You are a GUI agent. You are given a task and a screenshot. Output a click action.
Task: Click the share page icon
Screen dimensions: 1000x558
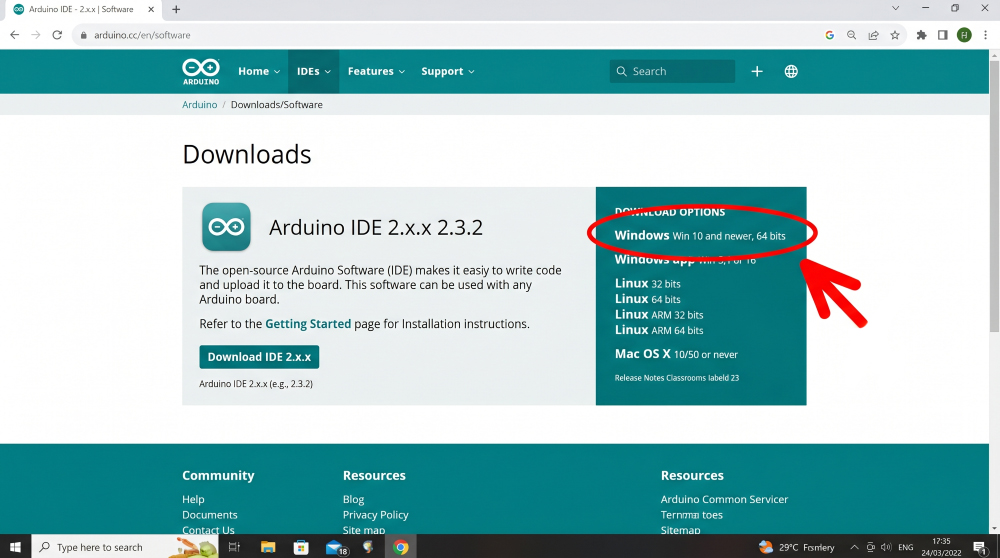tap(873, 35)
